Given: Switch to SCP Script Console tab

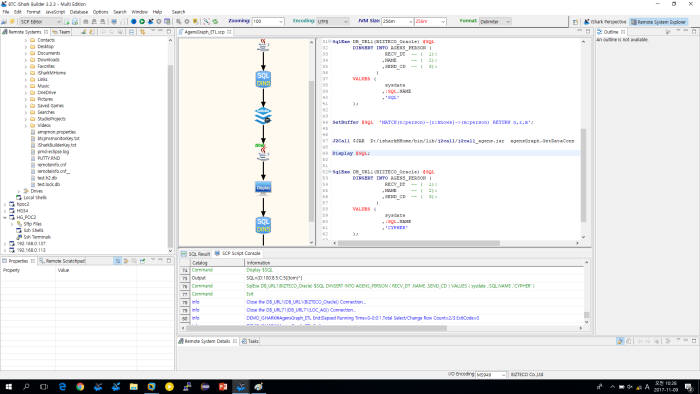Looking at the screenshot, I should 237,253.
